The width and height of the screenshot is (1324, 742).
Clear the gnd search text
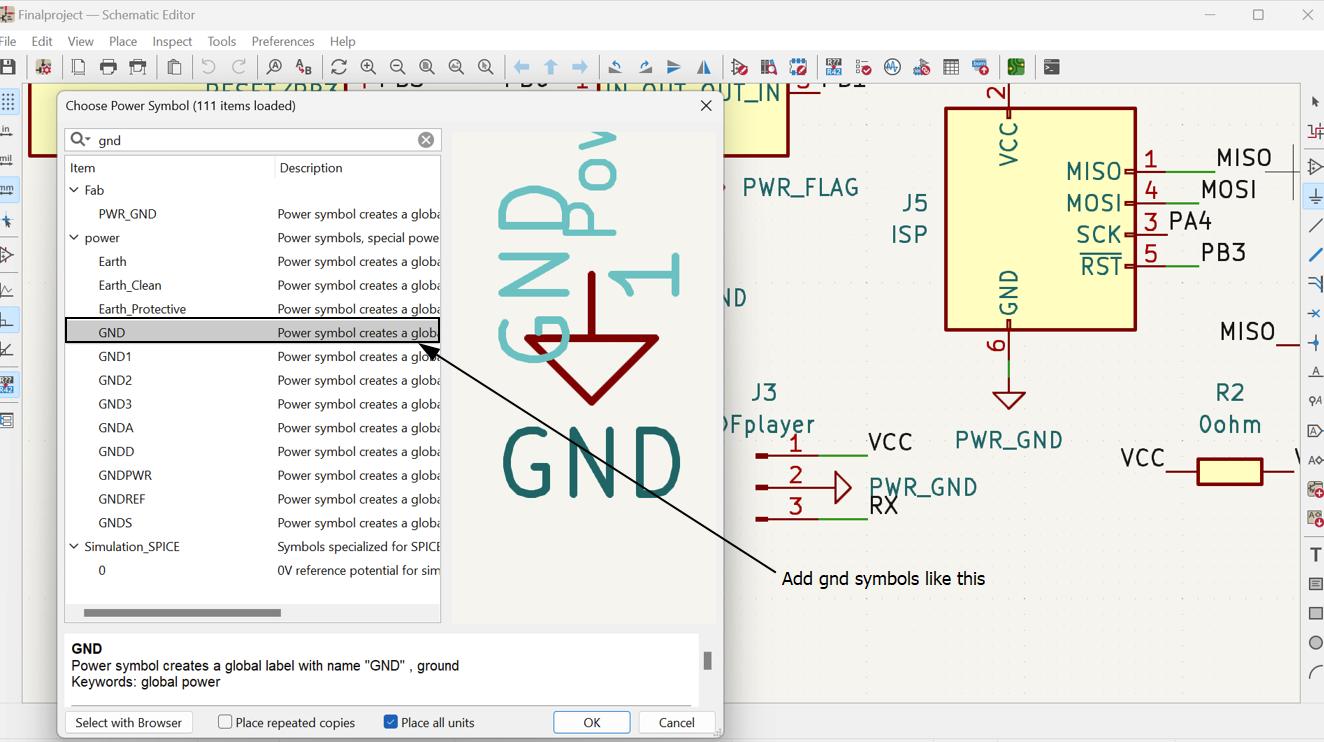click(x=426, y=140)
